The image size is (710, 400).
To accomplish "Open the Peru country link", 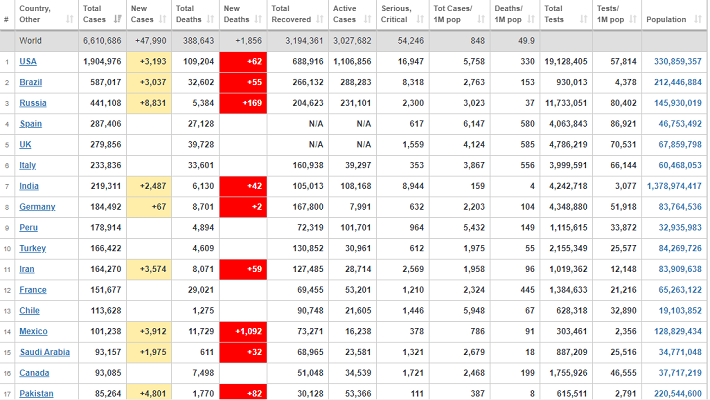I will point(28,227).
